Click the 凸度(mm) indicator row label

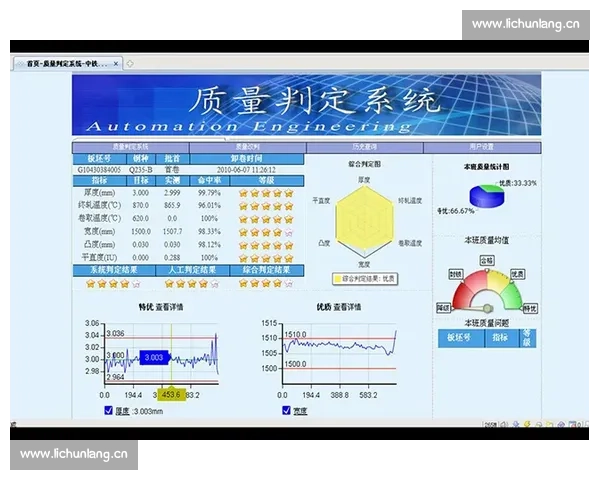(99, 245)
